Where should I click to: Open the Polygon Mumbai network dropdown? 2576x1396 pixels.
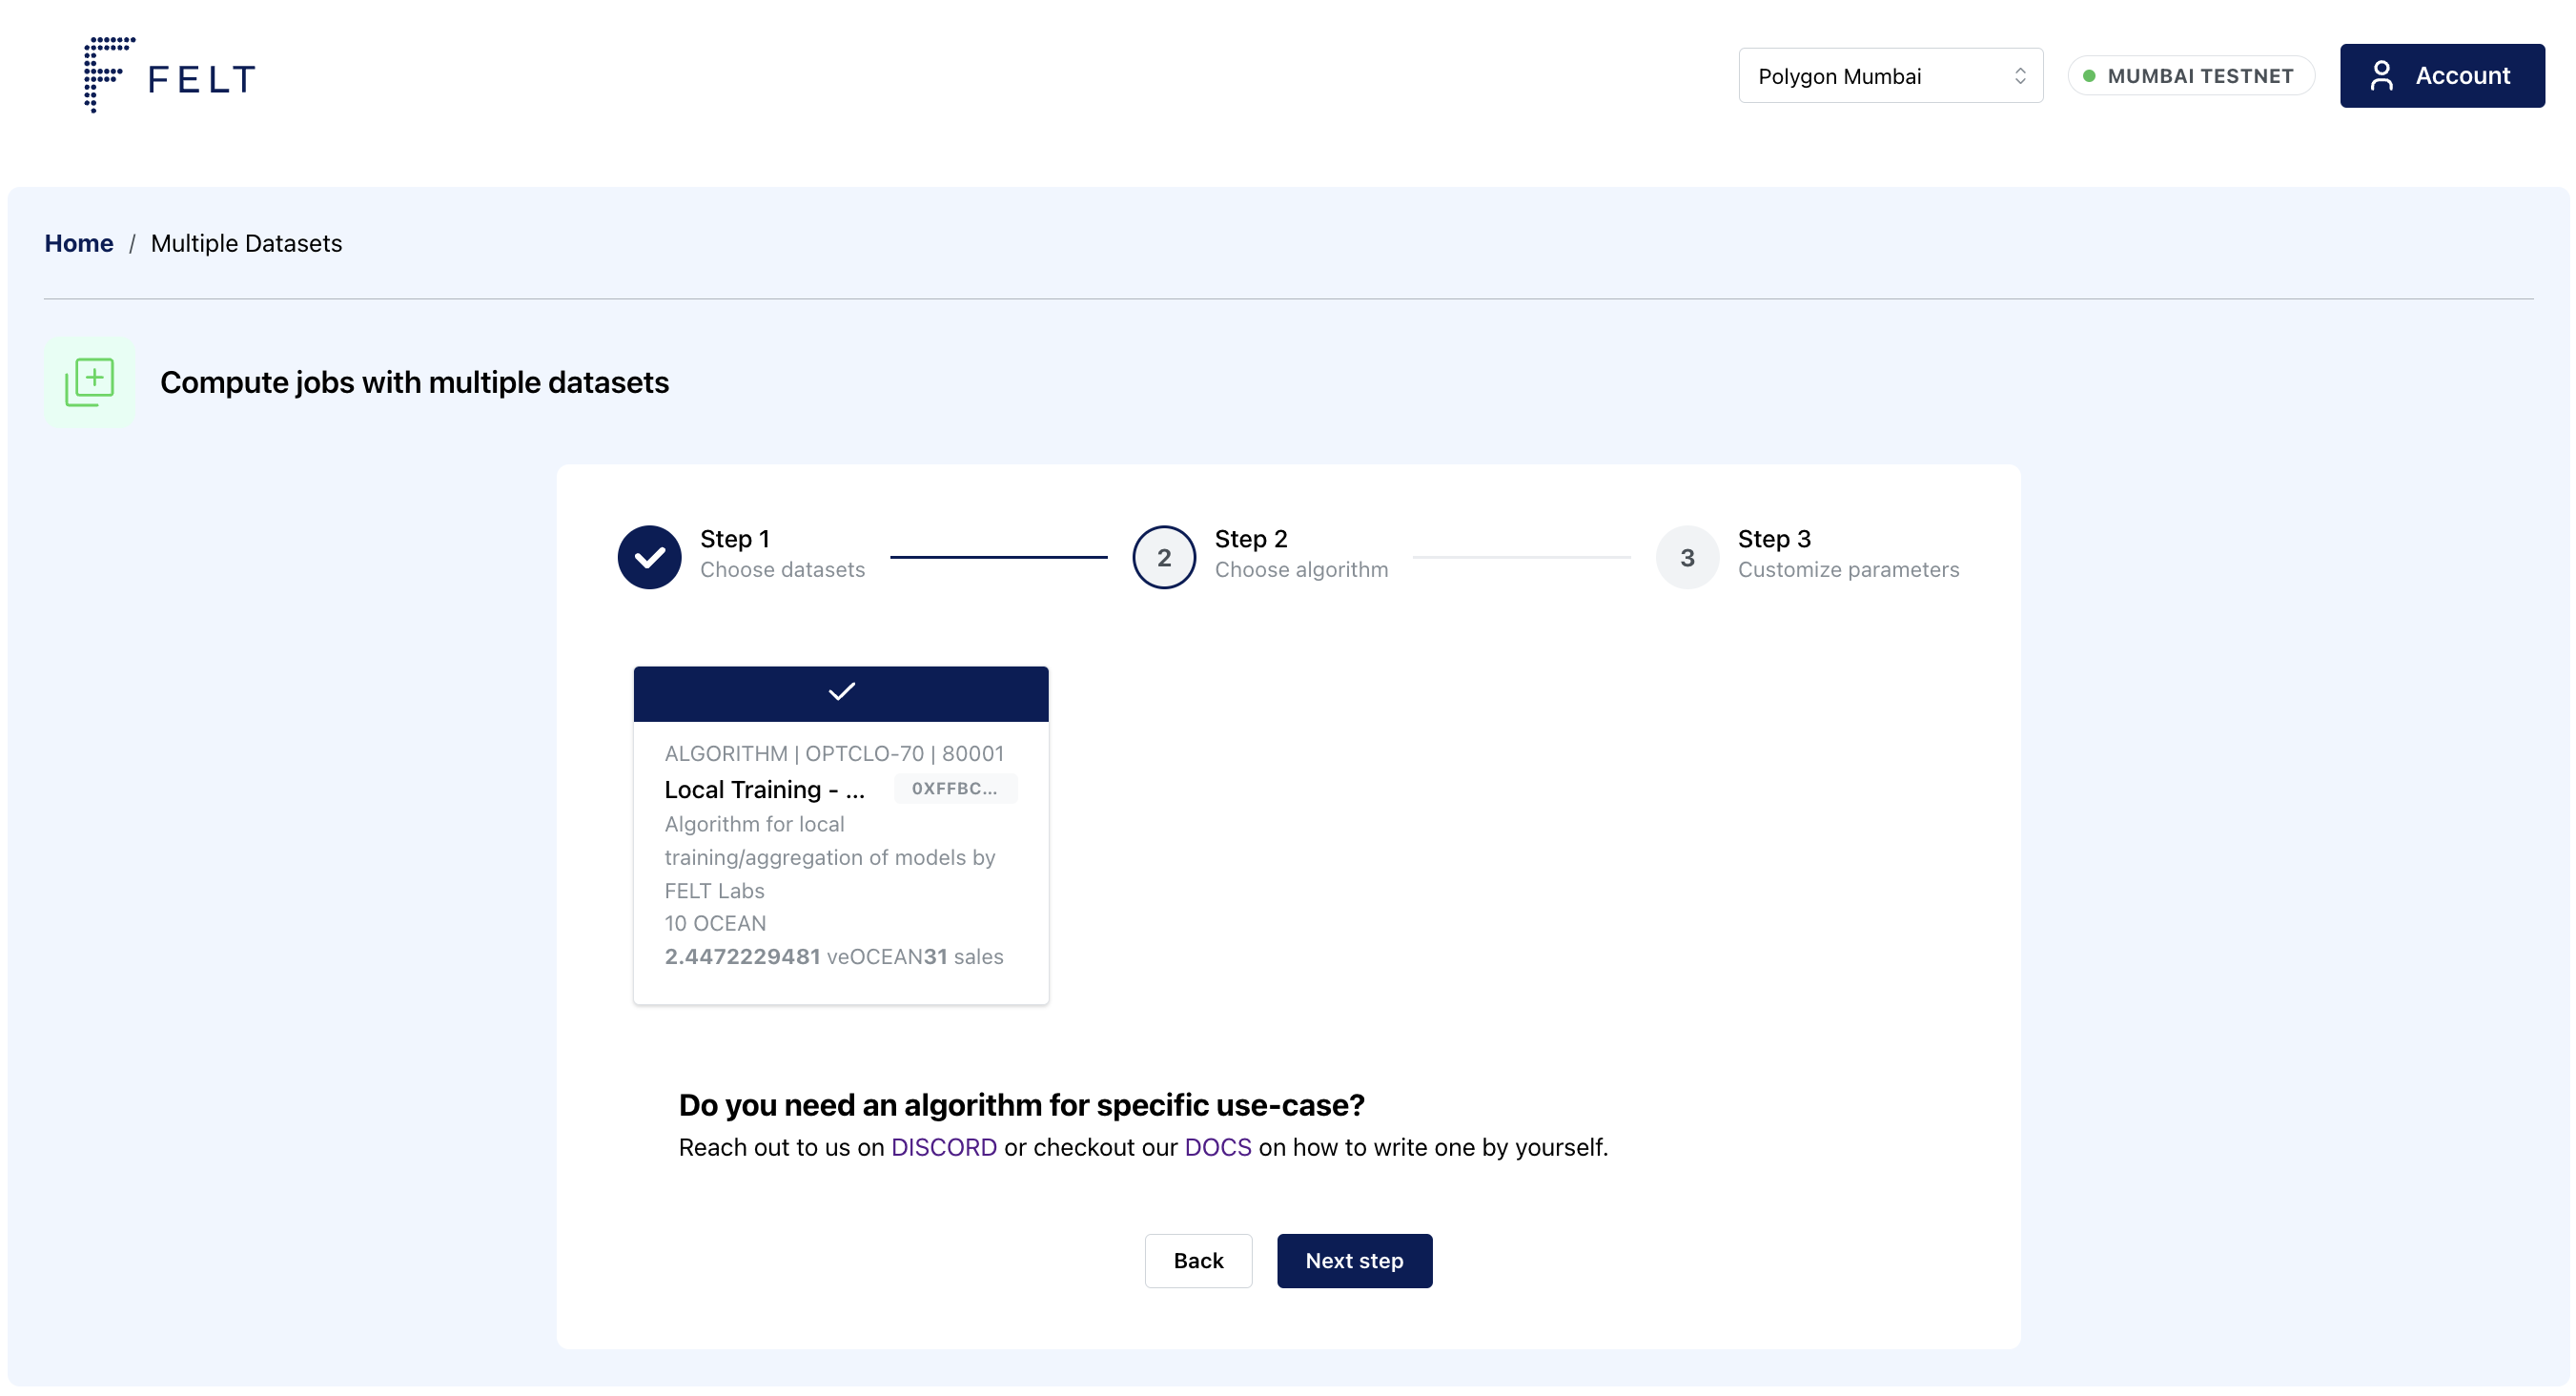coord(1890,76)
